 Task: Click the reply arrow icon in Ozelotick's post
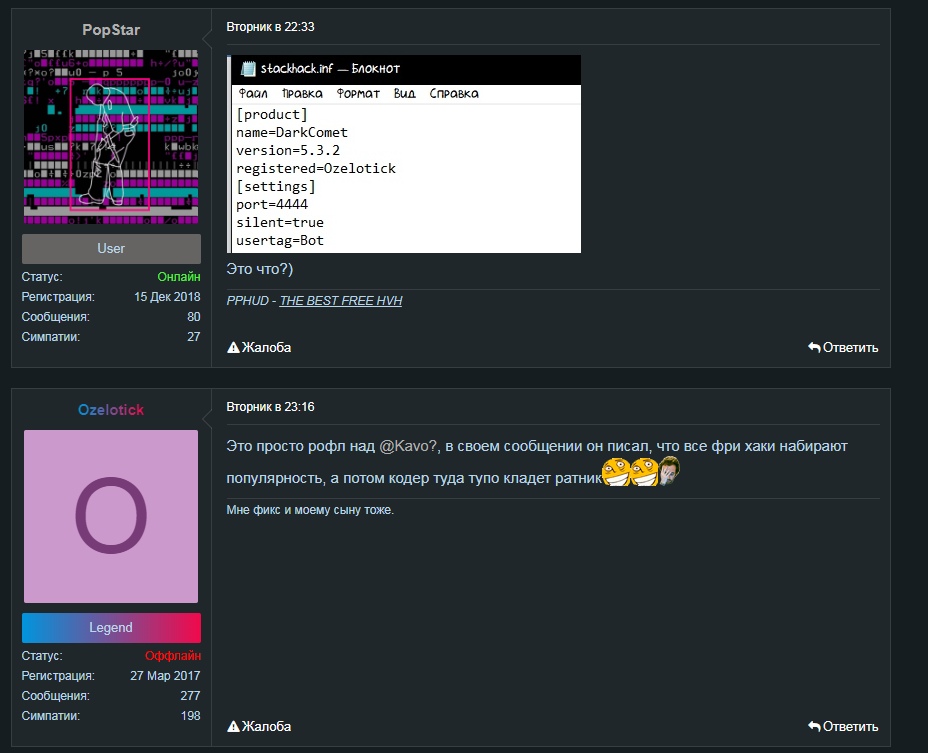tap(814, 727)
